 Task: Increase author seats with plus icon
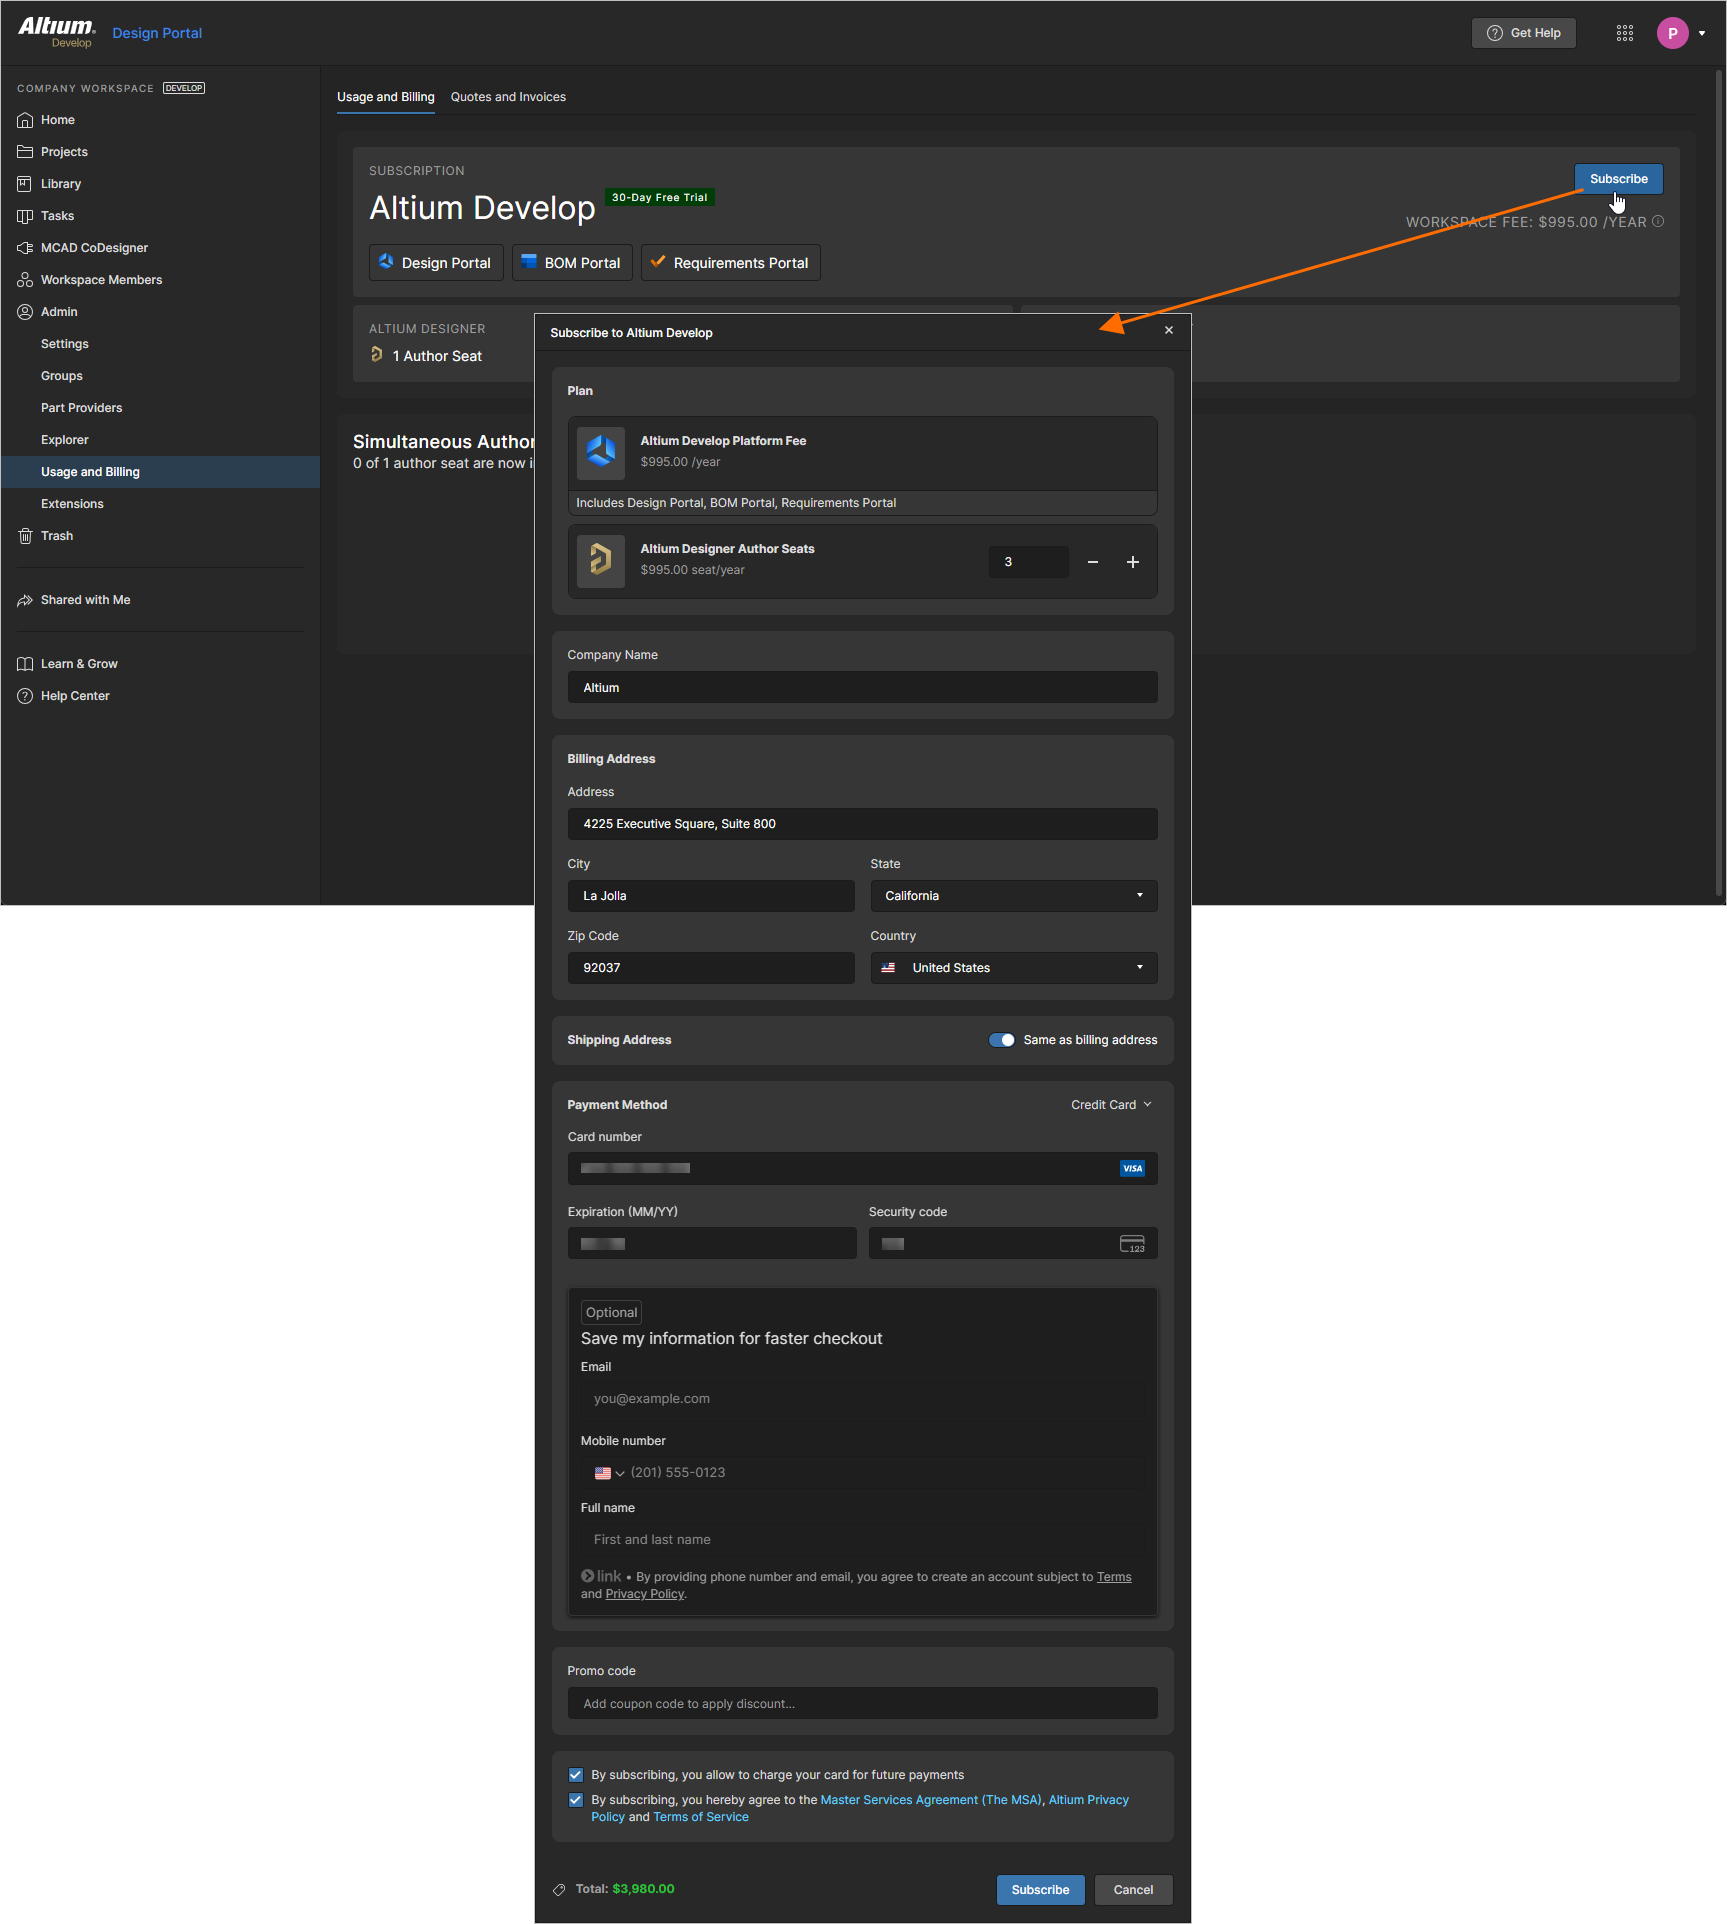click(1133, 562)
